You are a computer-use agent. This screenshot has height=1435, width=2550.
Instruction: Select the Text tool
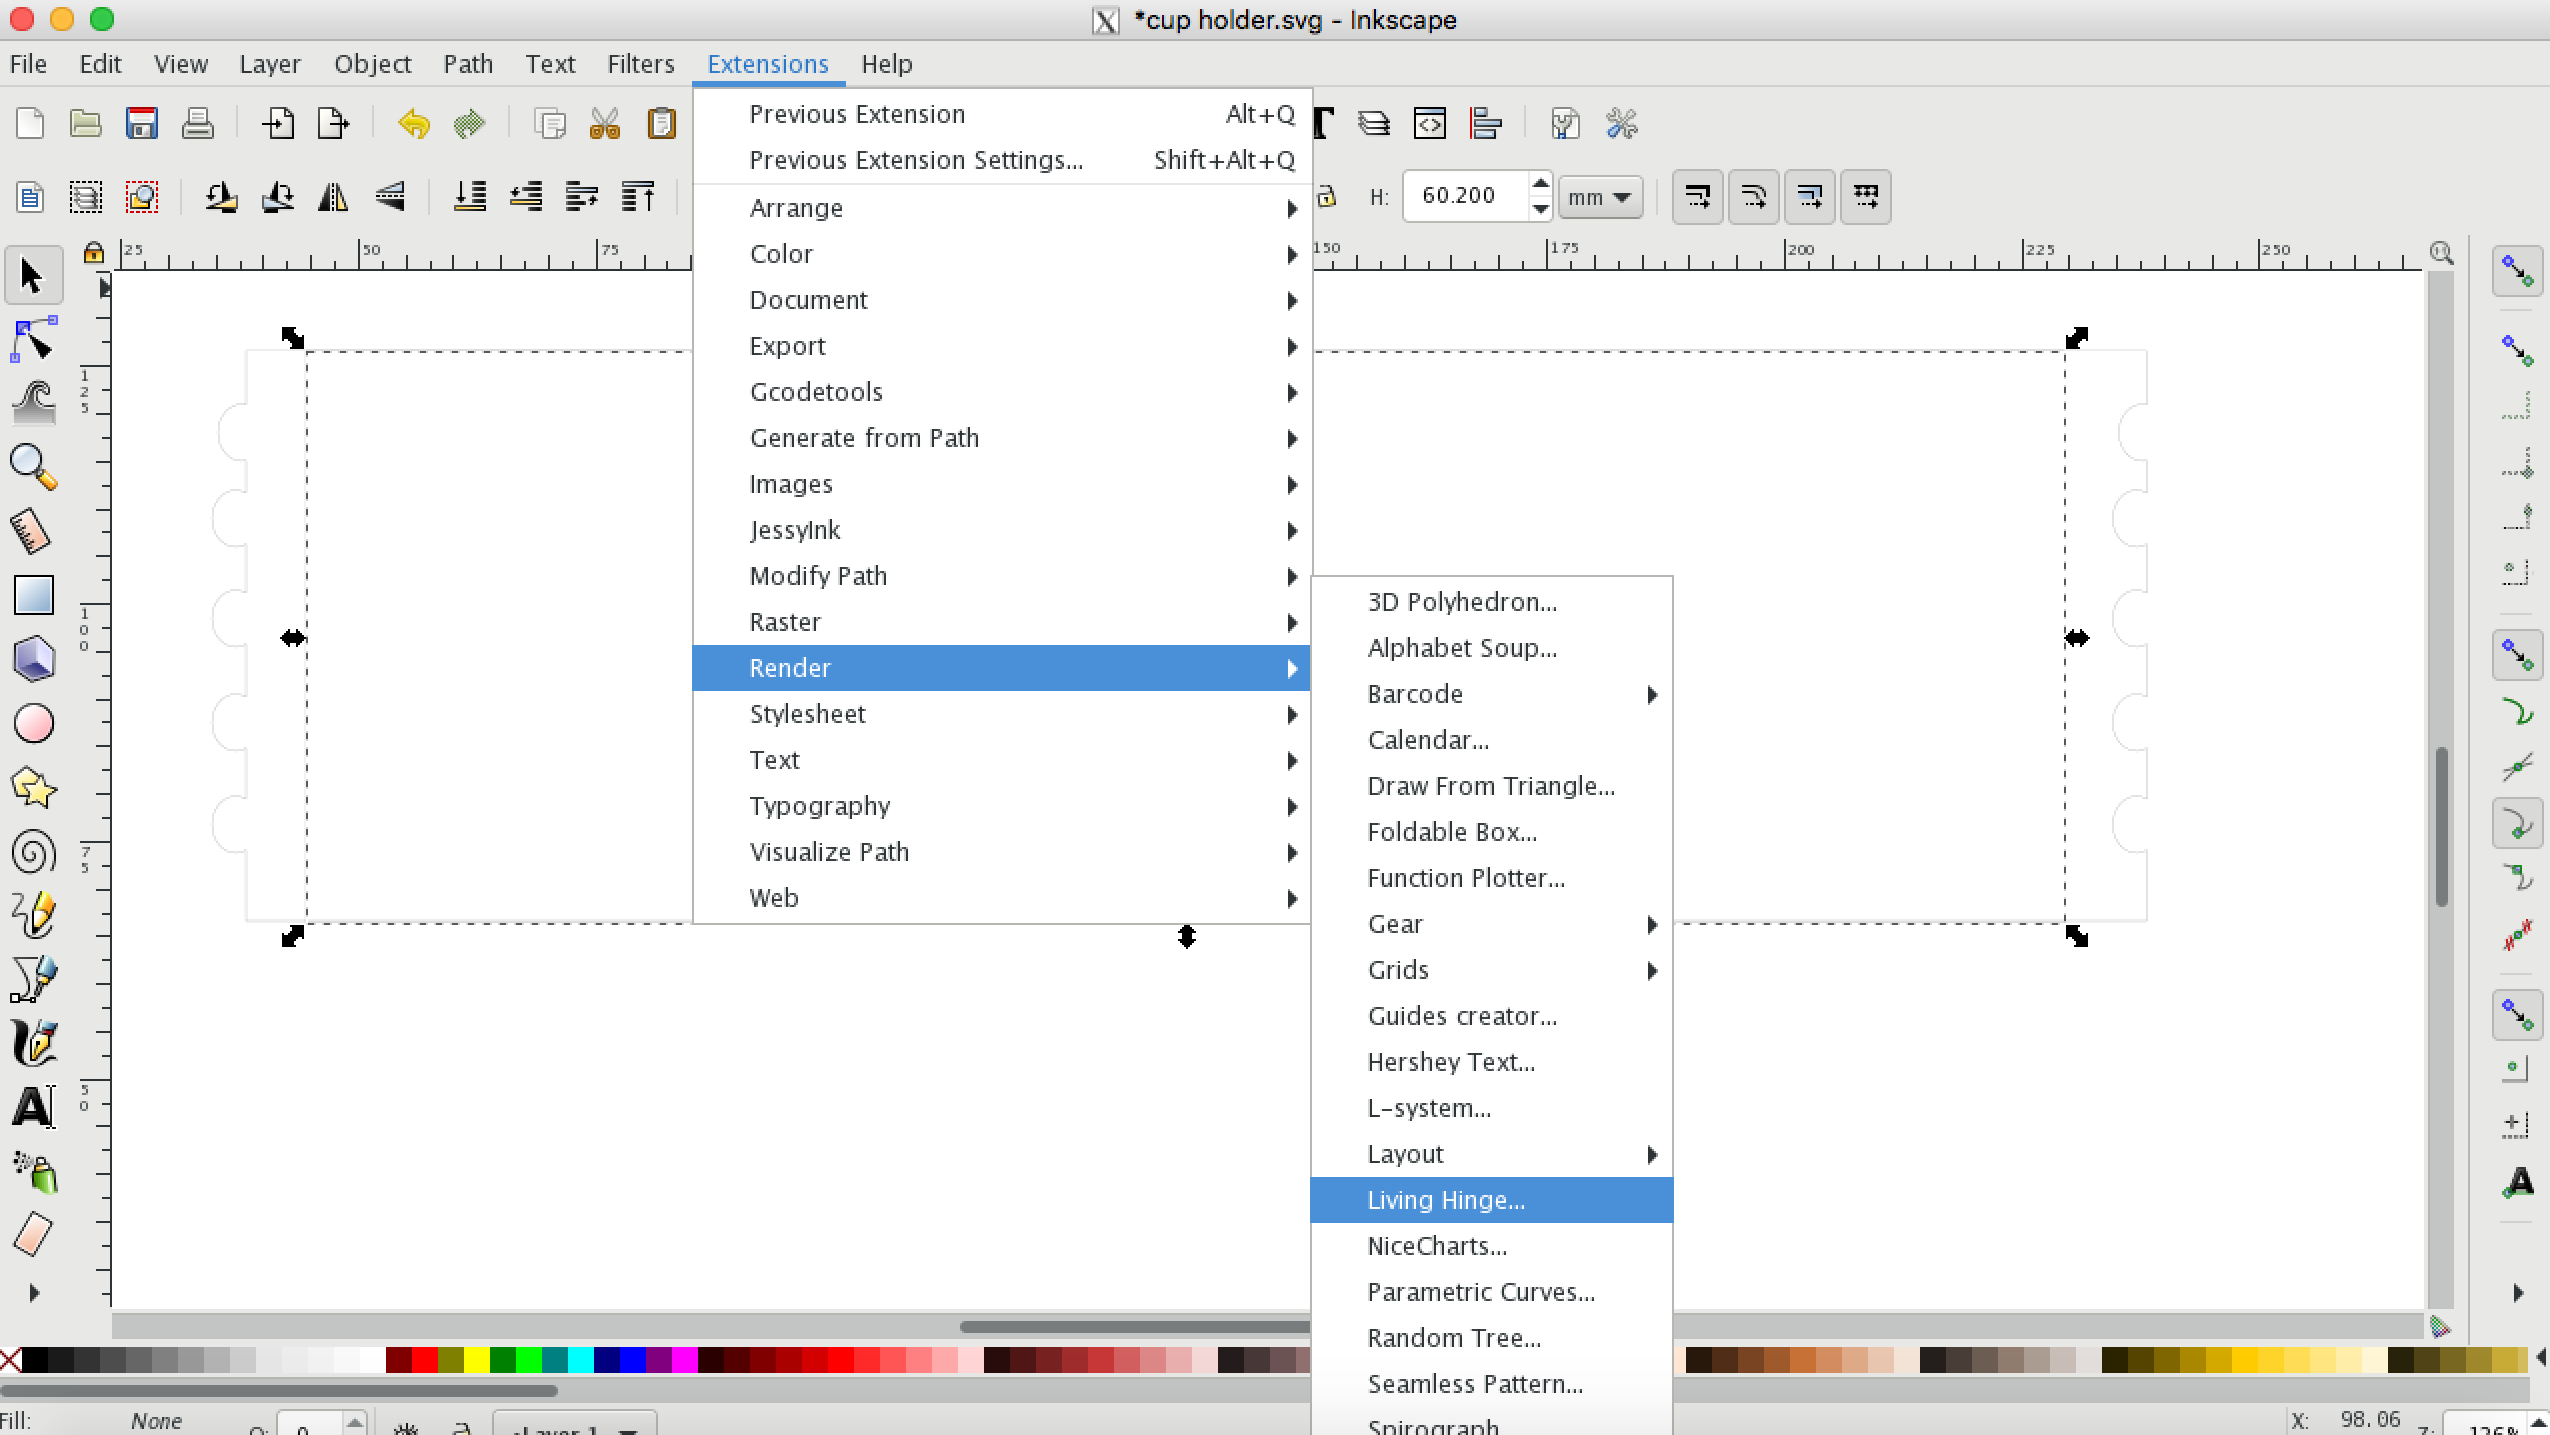coord(33,1109)
